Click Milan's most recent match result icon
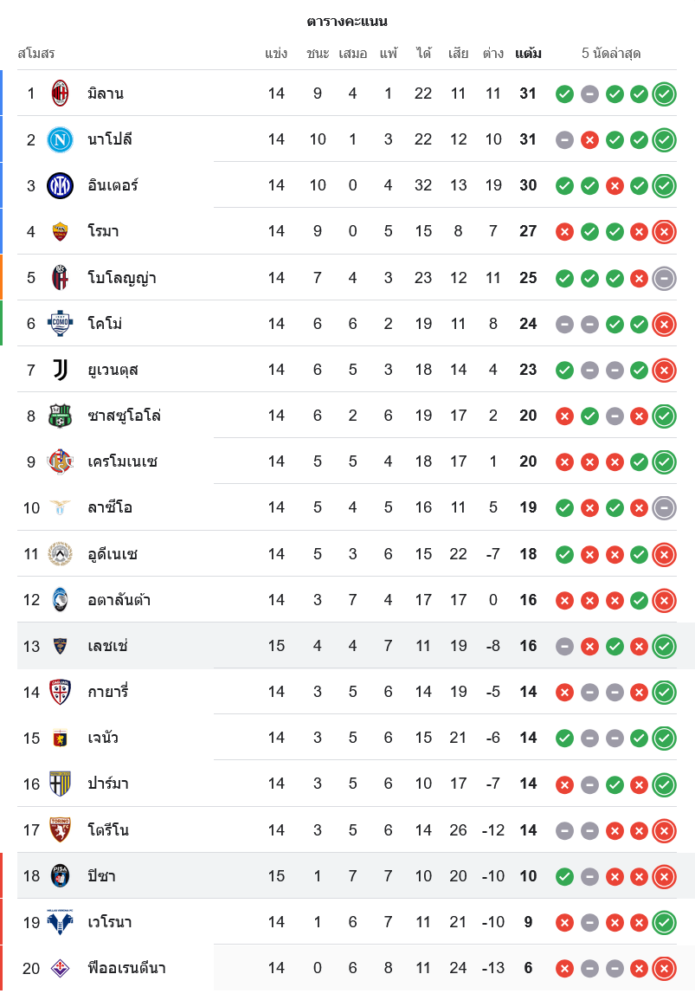Viewport: 695px width, 1000px height. tap(664, 94)
